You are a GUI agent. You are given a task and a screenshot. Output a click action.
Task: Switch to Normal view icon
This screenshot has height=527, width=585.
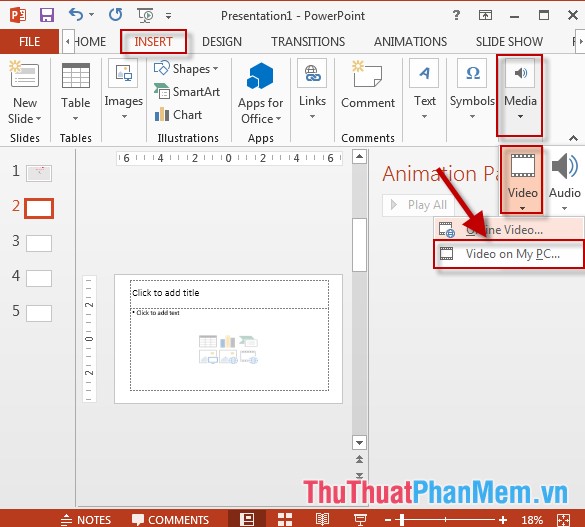click(247, 519)
